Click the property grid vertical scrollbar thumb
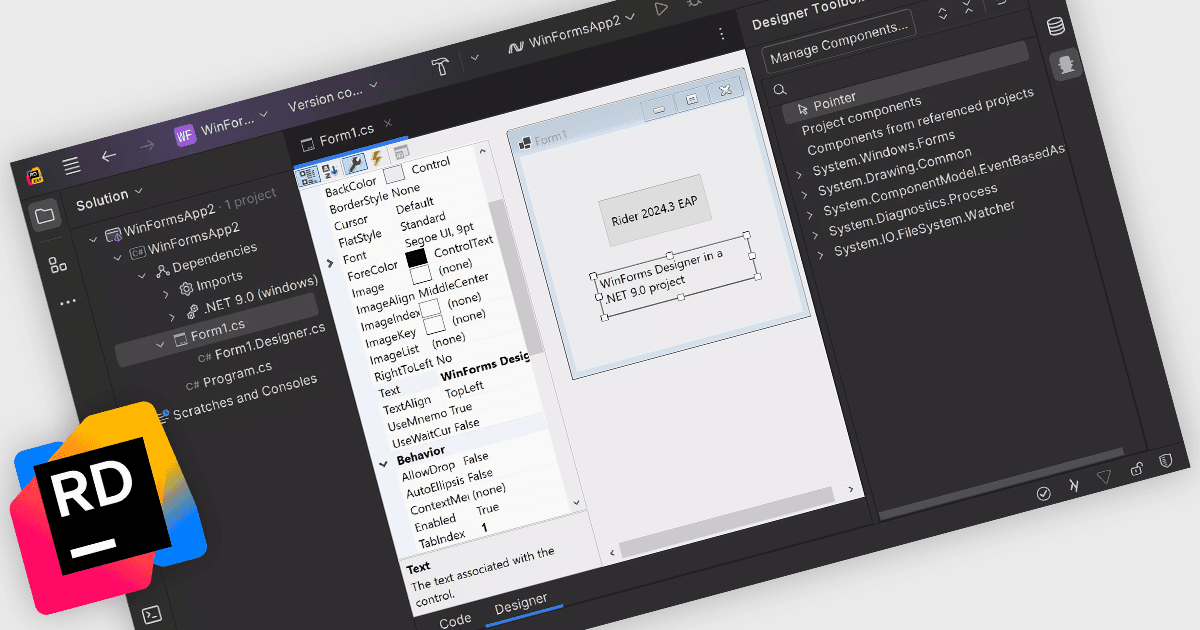 pyautogui.click(x=515, y=276)
